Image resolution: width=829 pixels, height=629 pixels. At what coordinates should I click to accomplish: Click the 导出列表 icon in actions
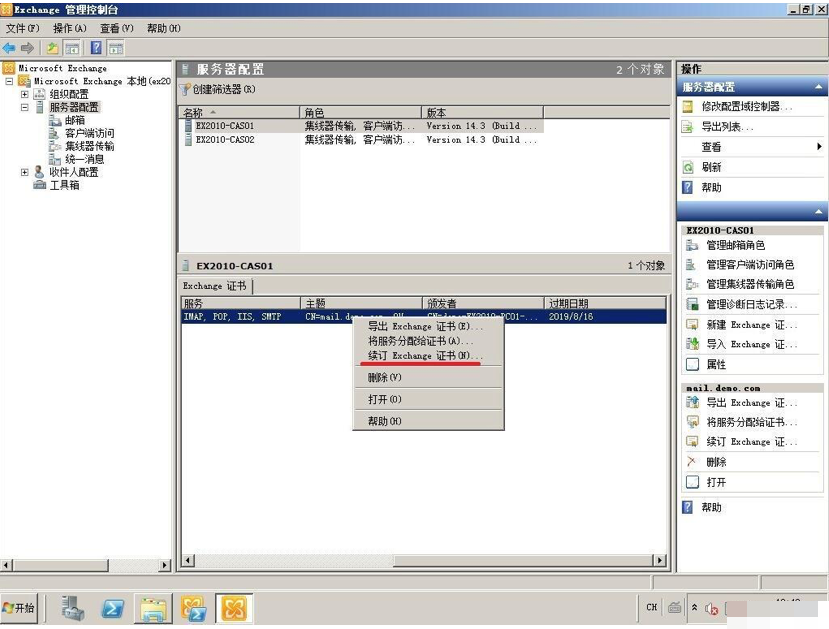tap(688, 127)
